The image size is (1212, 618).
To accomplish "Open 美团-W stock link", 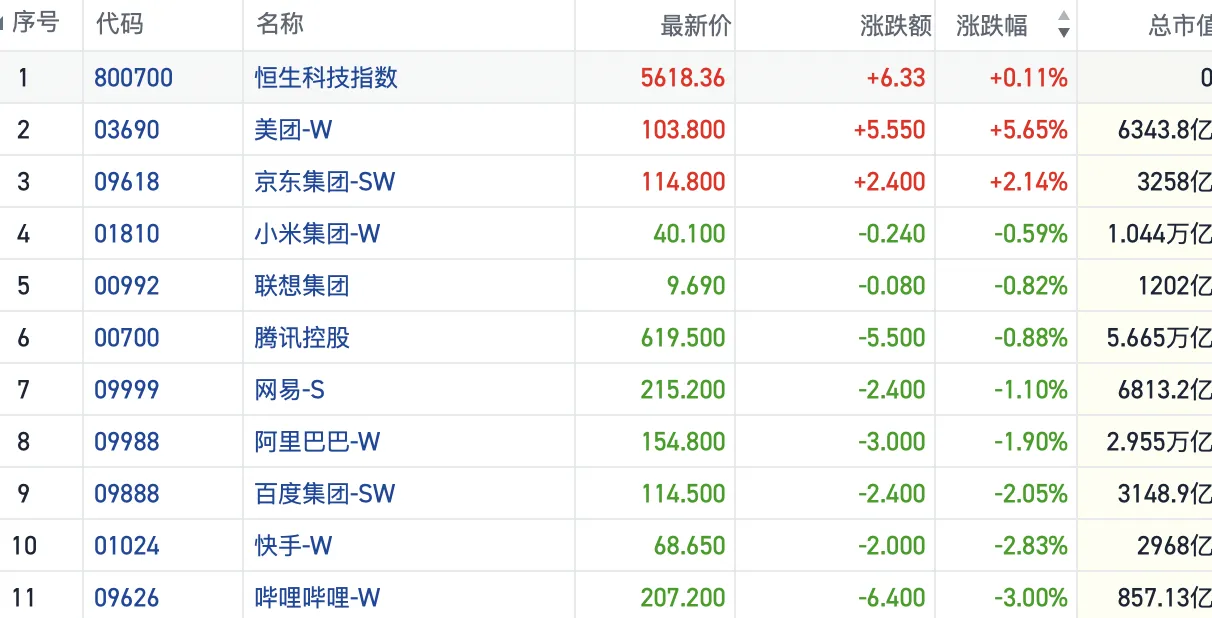I will click(292, 130).
